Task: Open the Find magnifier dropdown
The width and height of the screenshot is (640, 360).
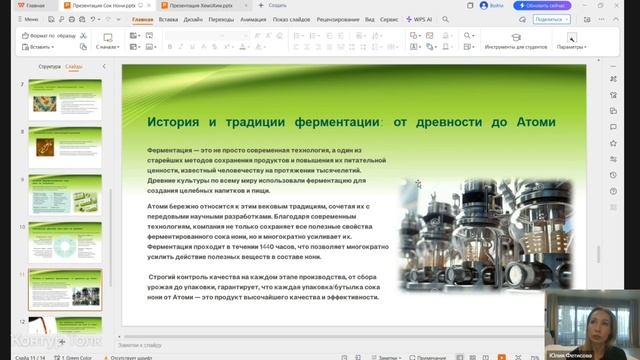Action: click(x=469, y=36)
